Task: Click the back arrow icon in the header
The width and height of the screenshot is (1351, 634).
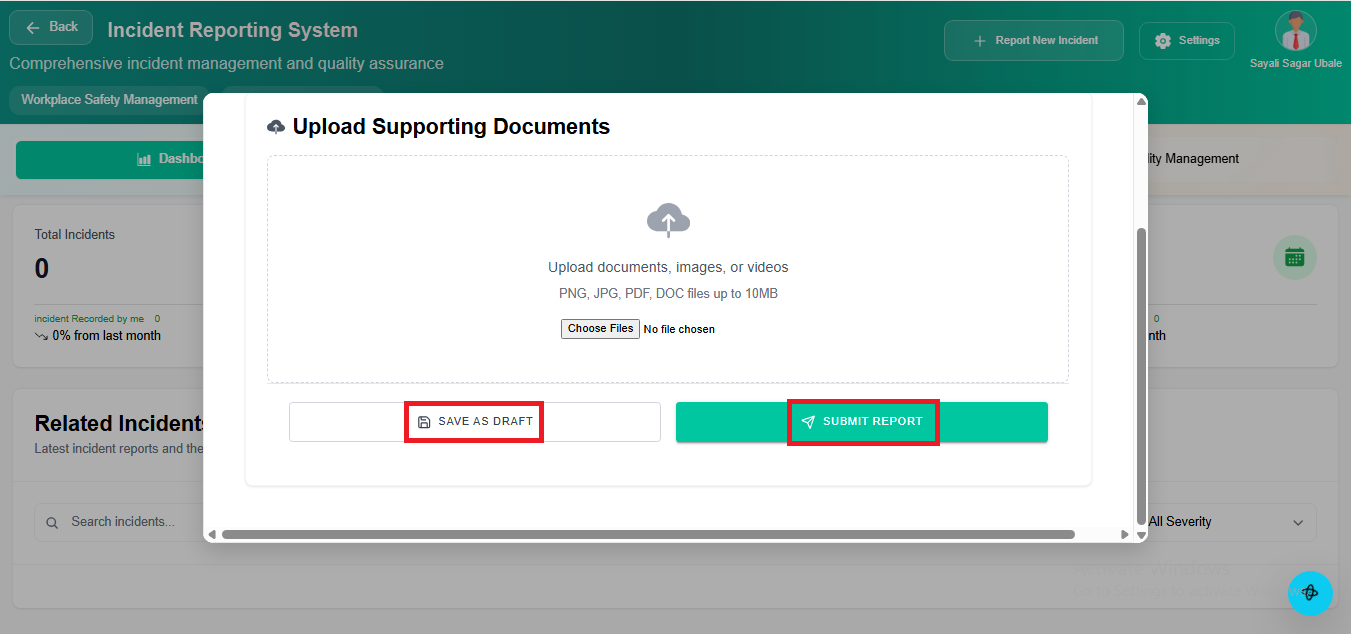Action: (32, 27)
